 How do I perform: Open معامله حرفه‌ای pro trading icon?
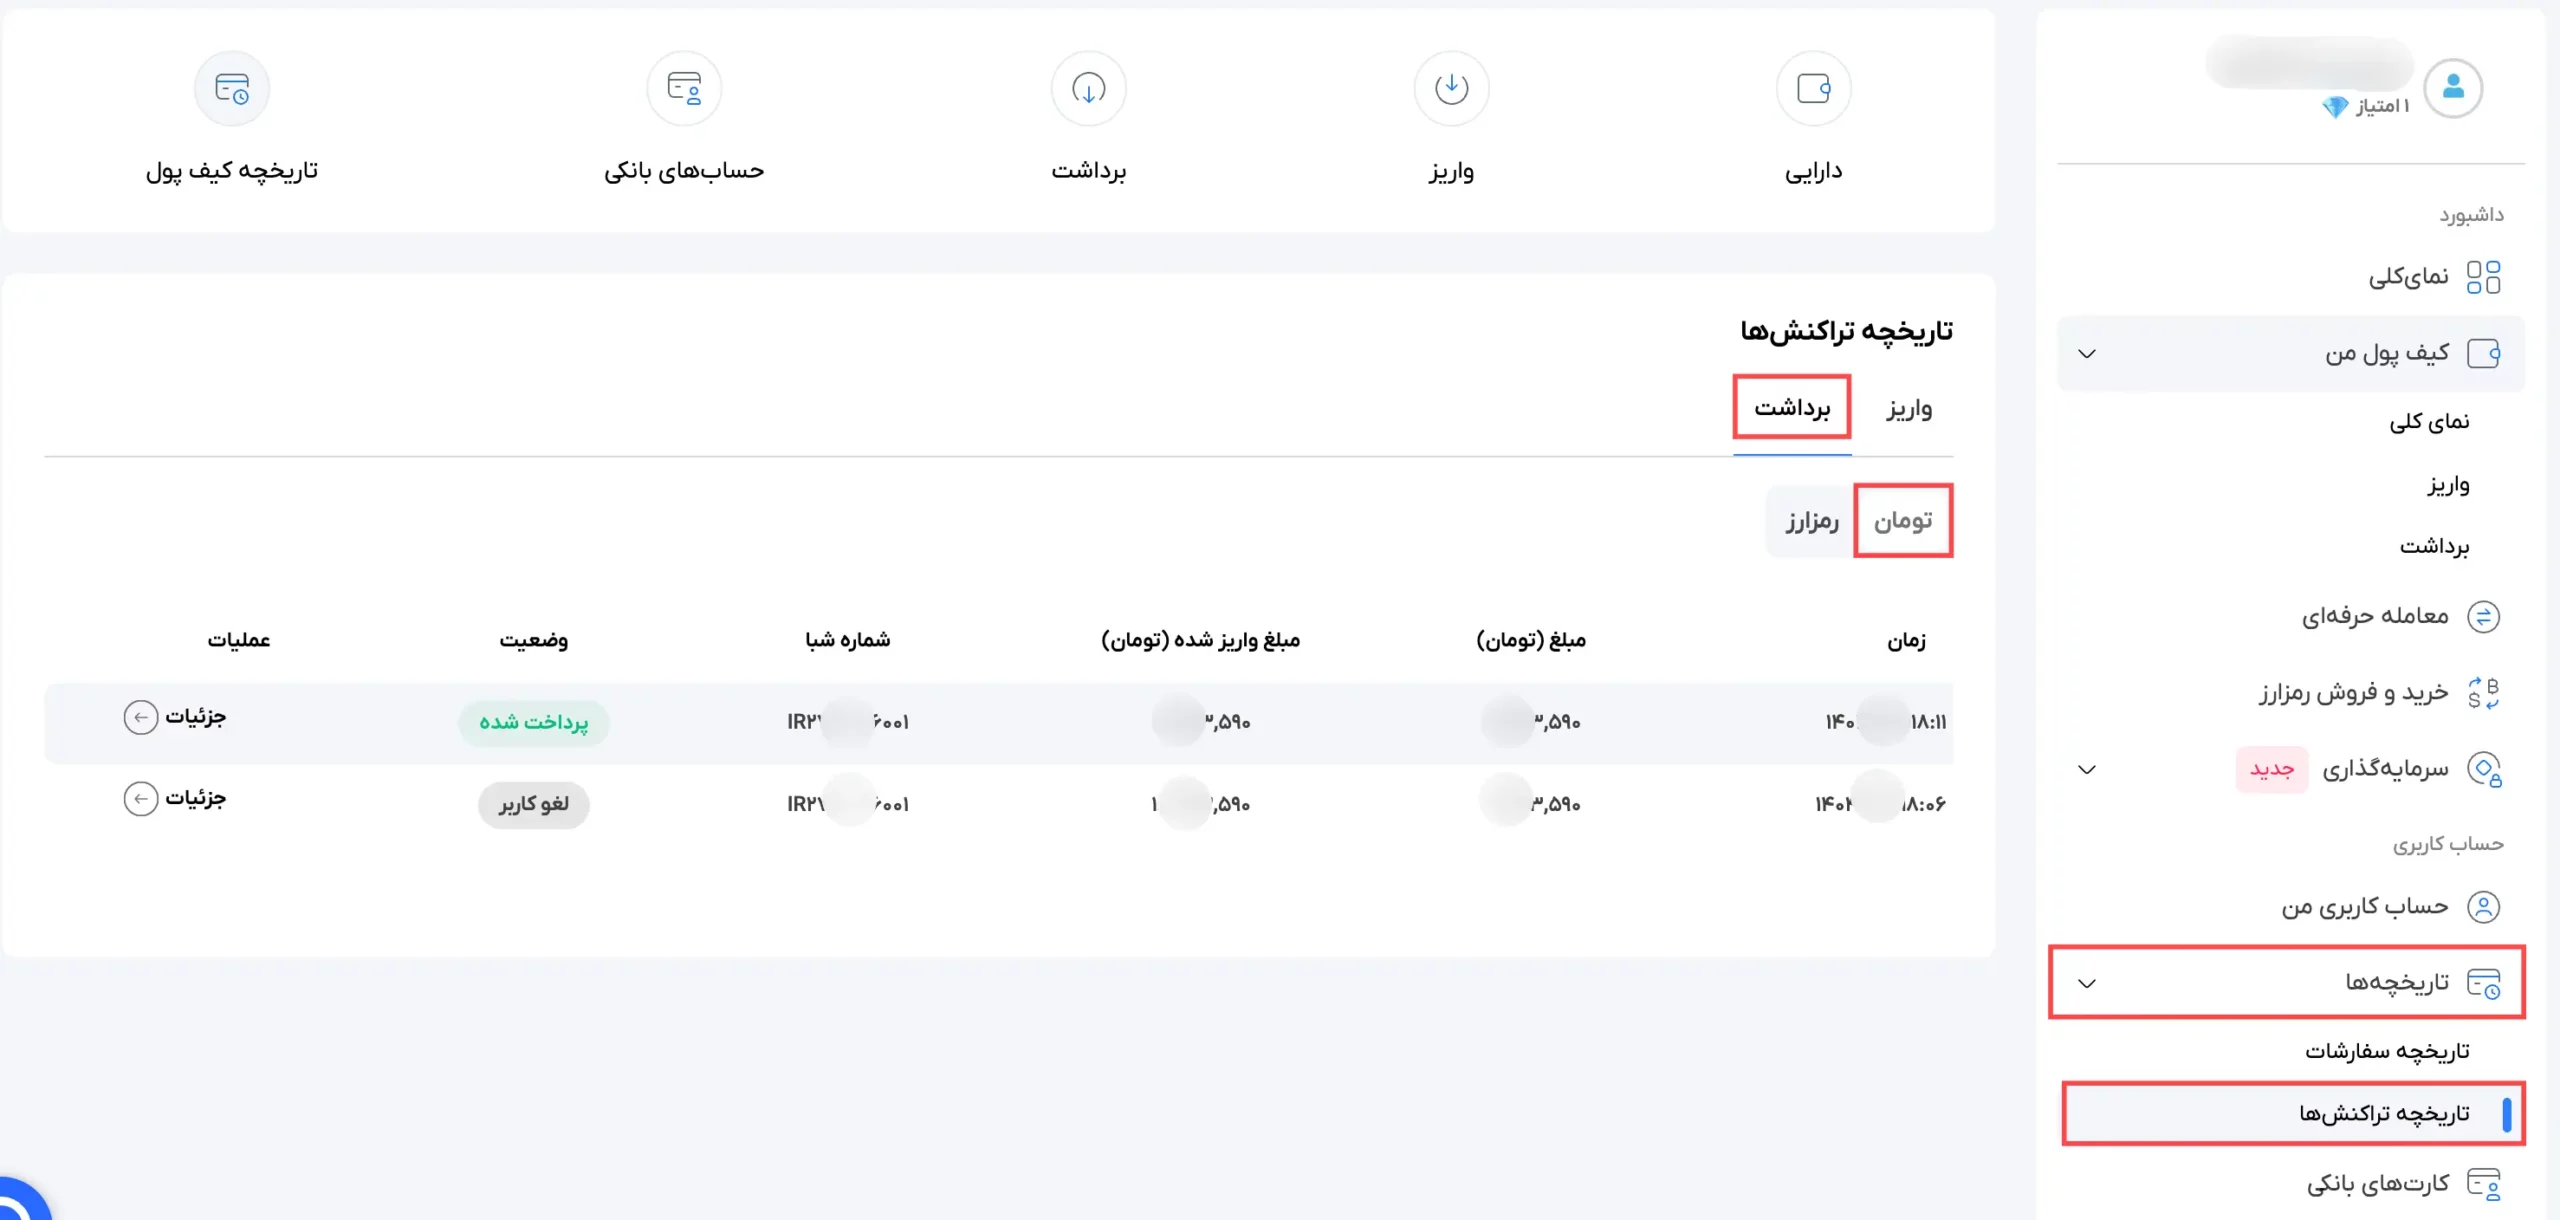(x=2483, y=616)
